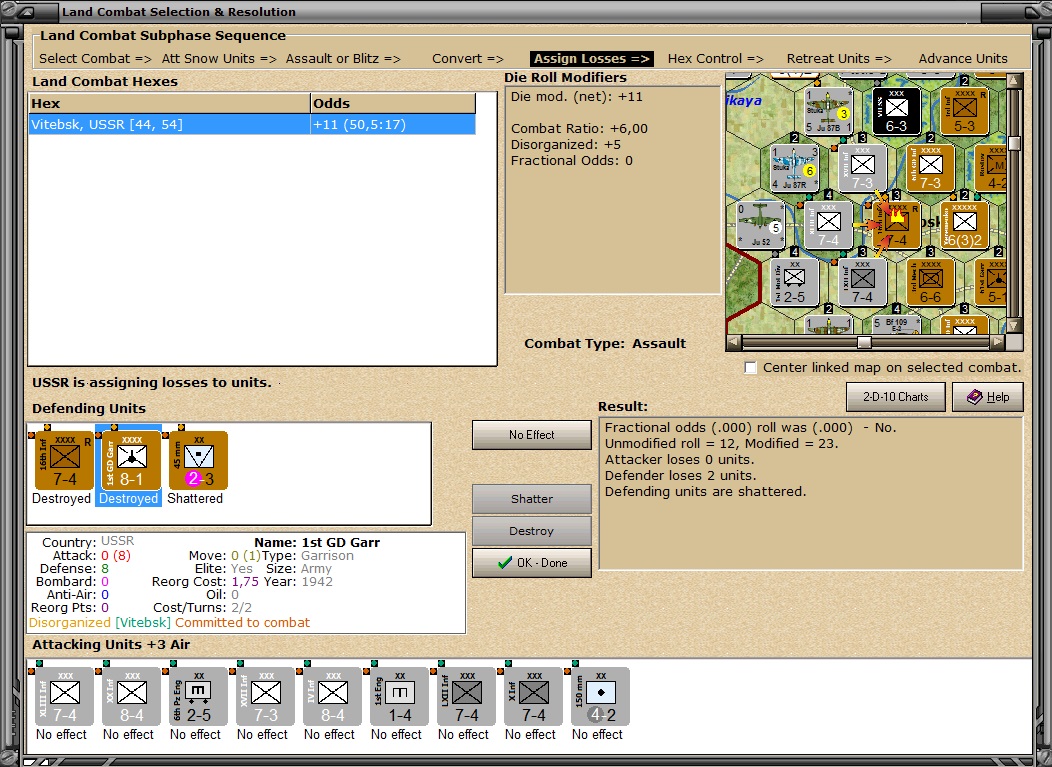The image size is (1052, 767).
Task: Click the Hex column header
Action: [169, 103]
